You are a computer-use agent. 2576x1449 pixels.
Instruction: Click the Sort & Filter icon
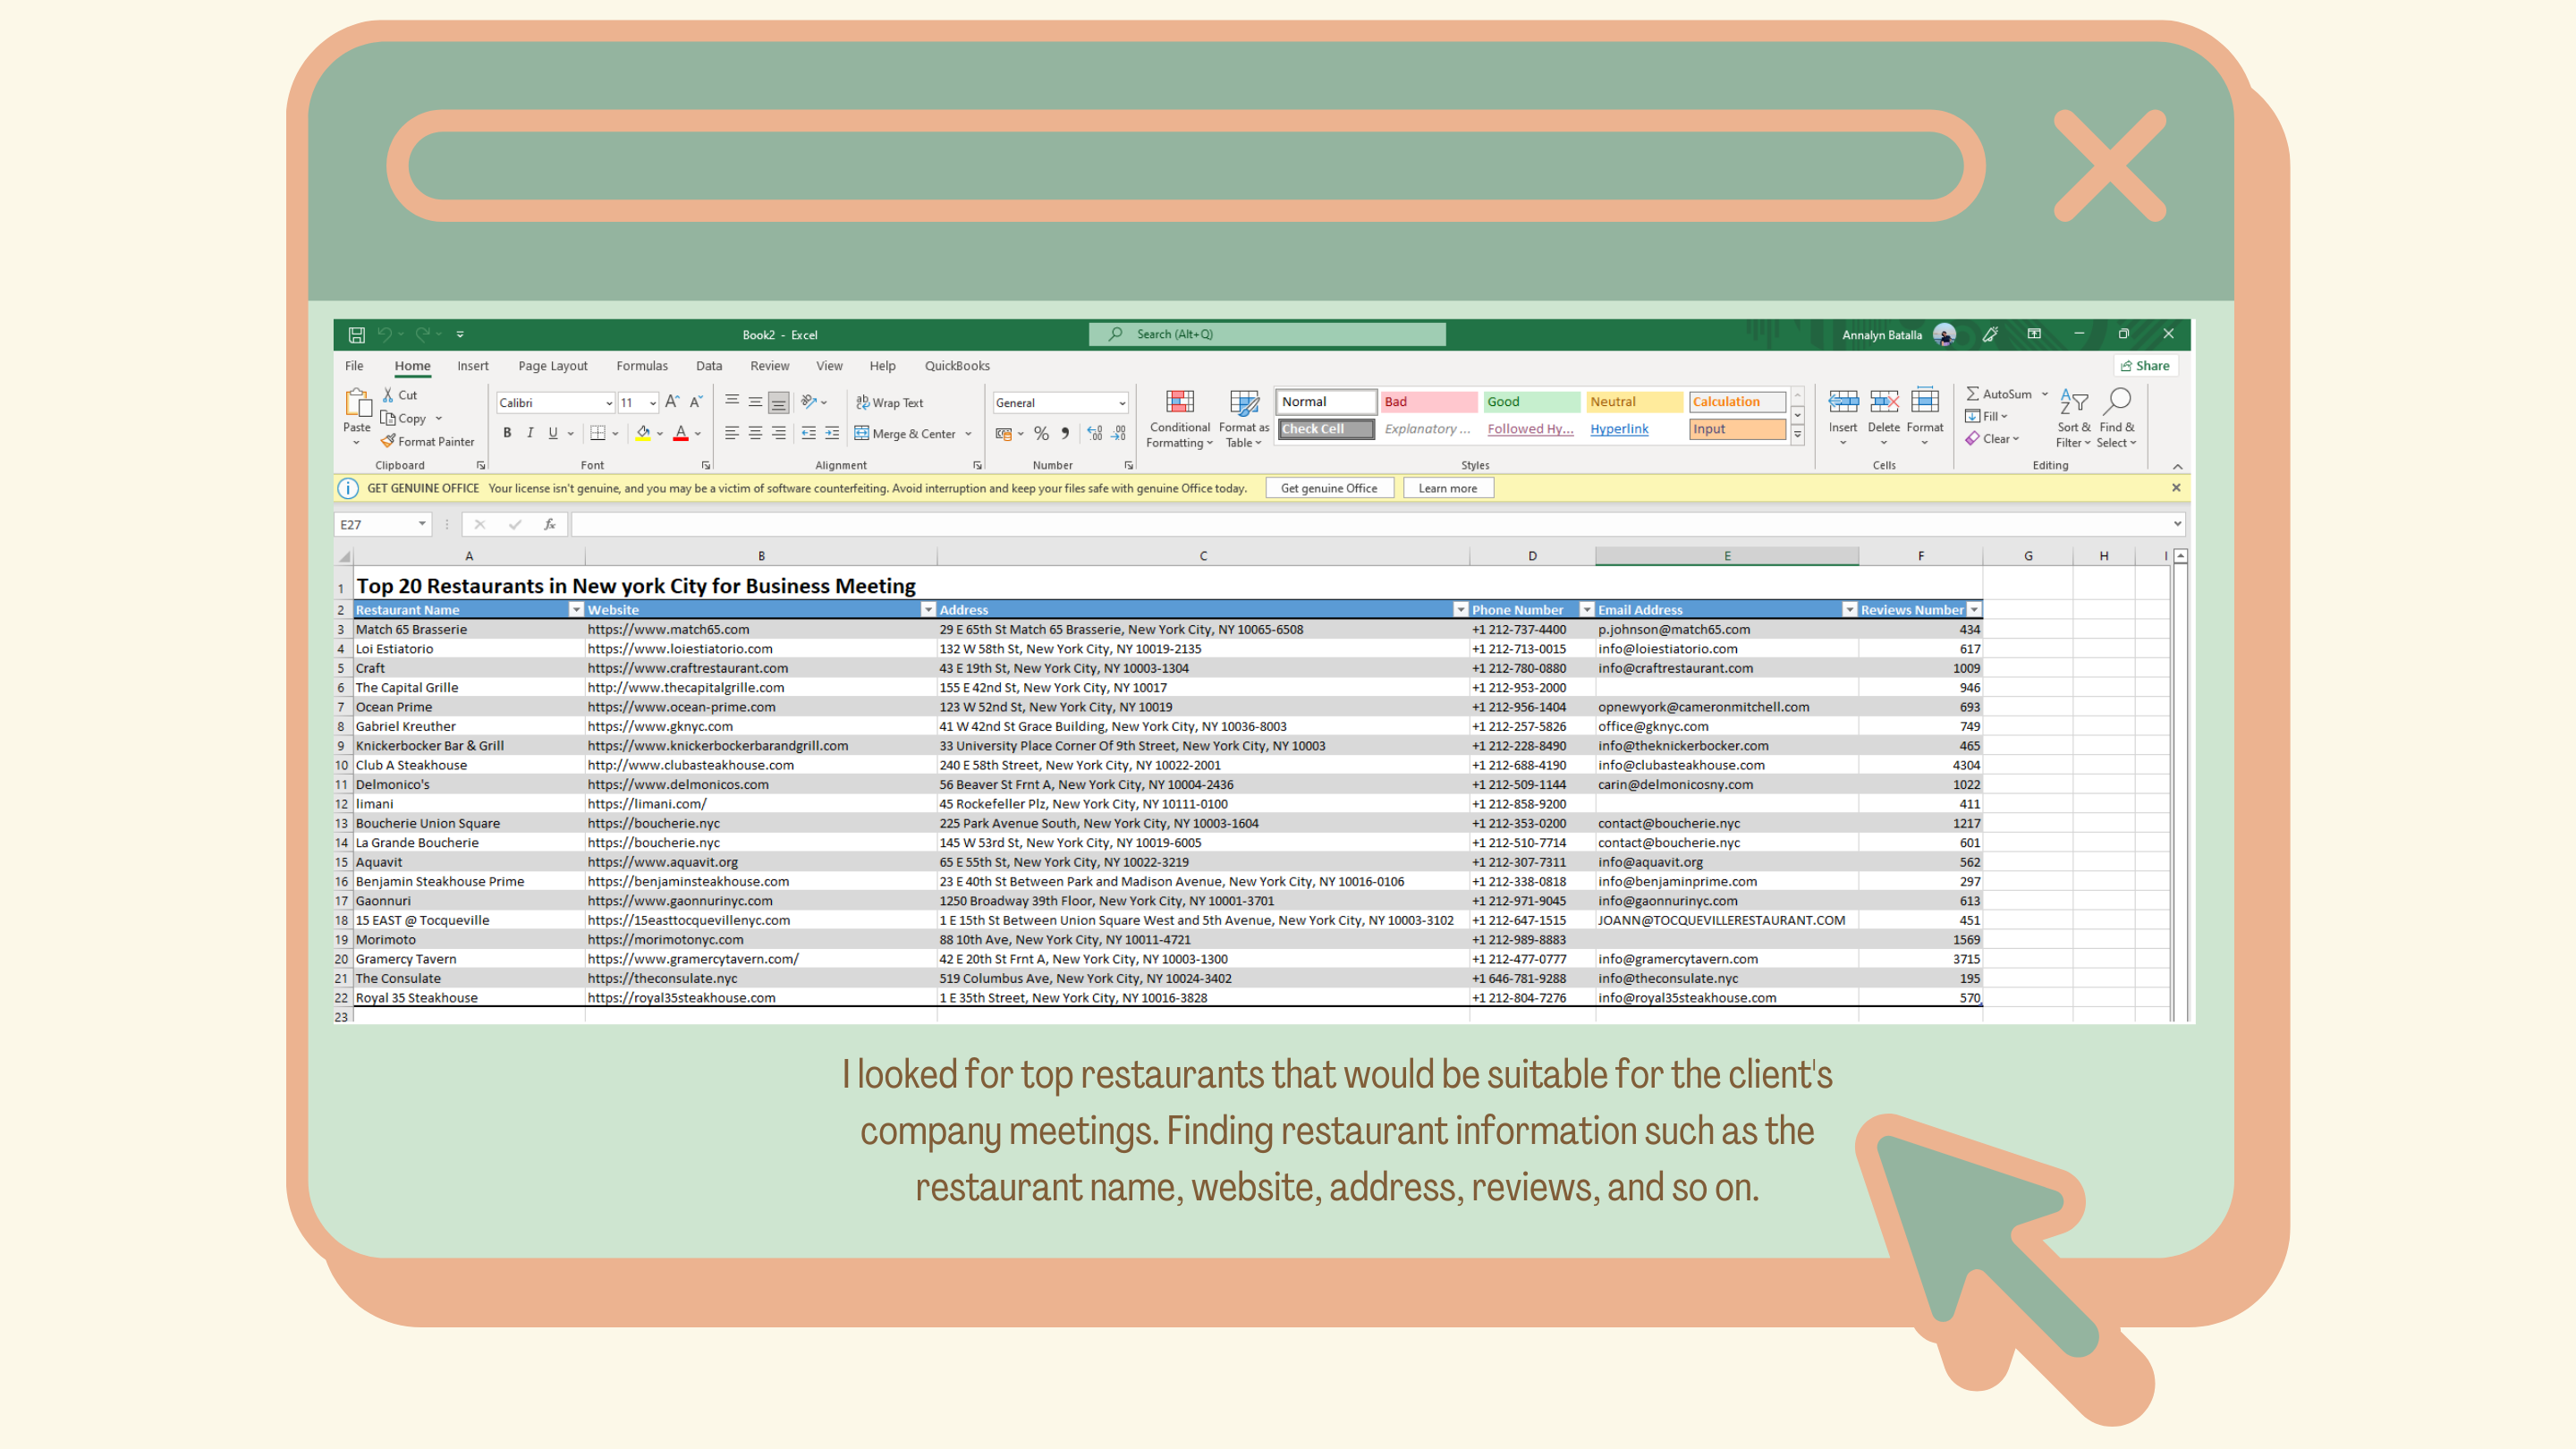(x=2073, y=402)
